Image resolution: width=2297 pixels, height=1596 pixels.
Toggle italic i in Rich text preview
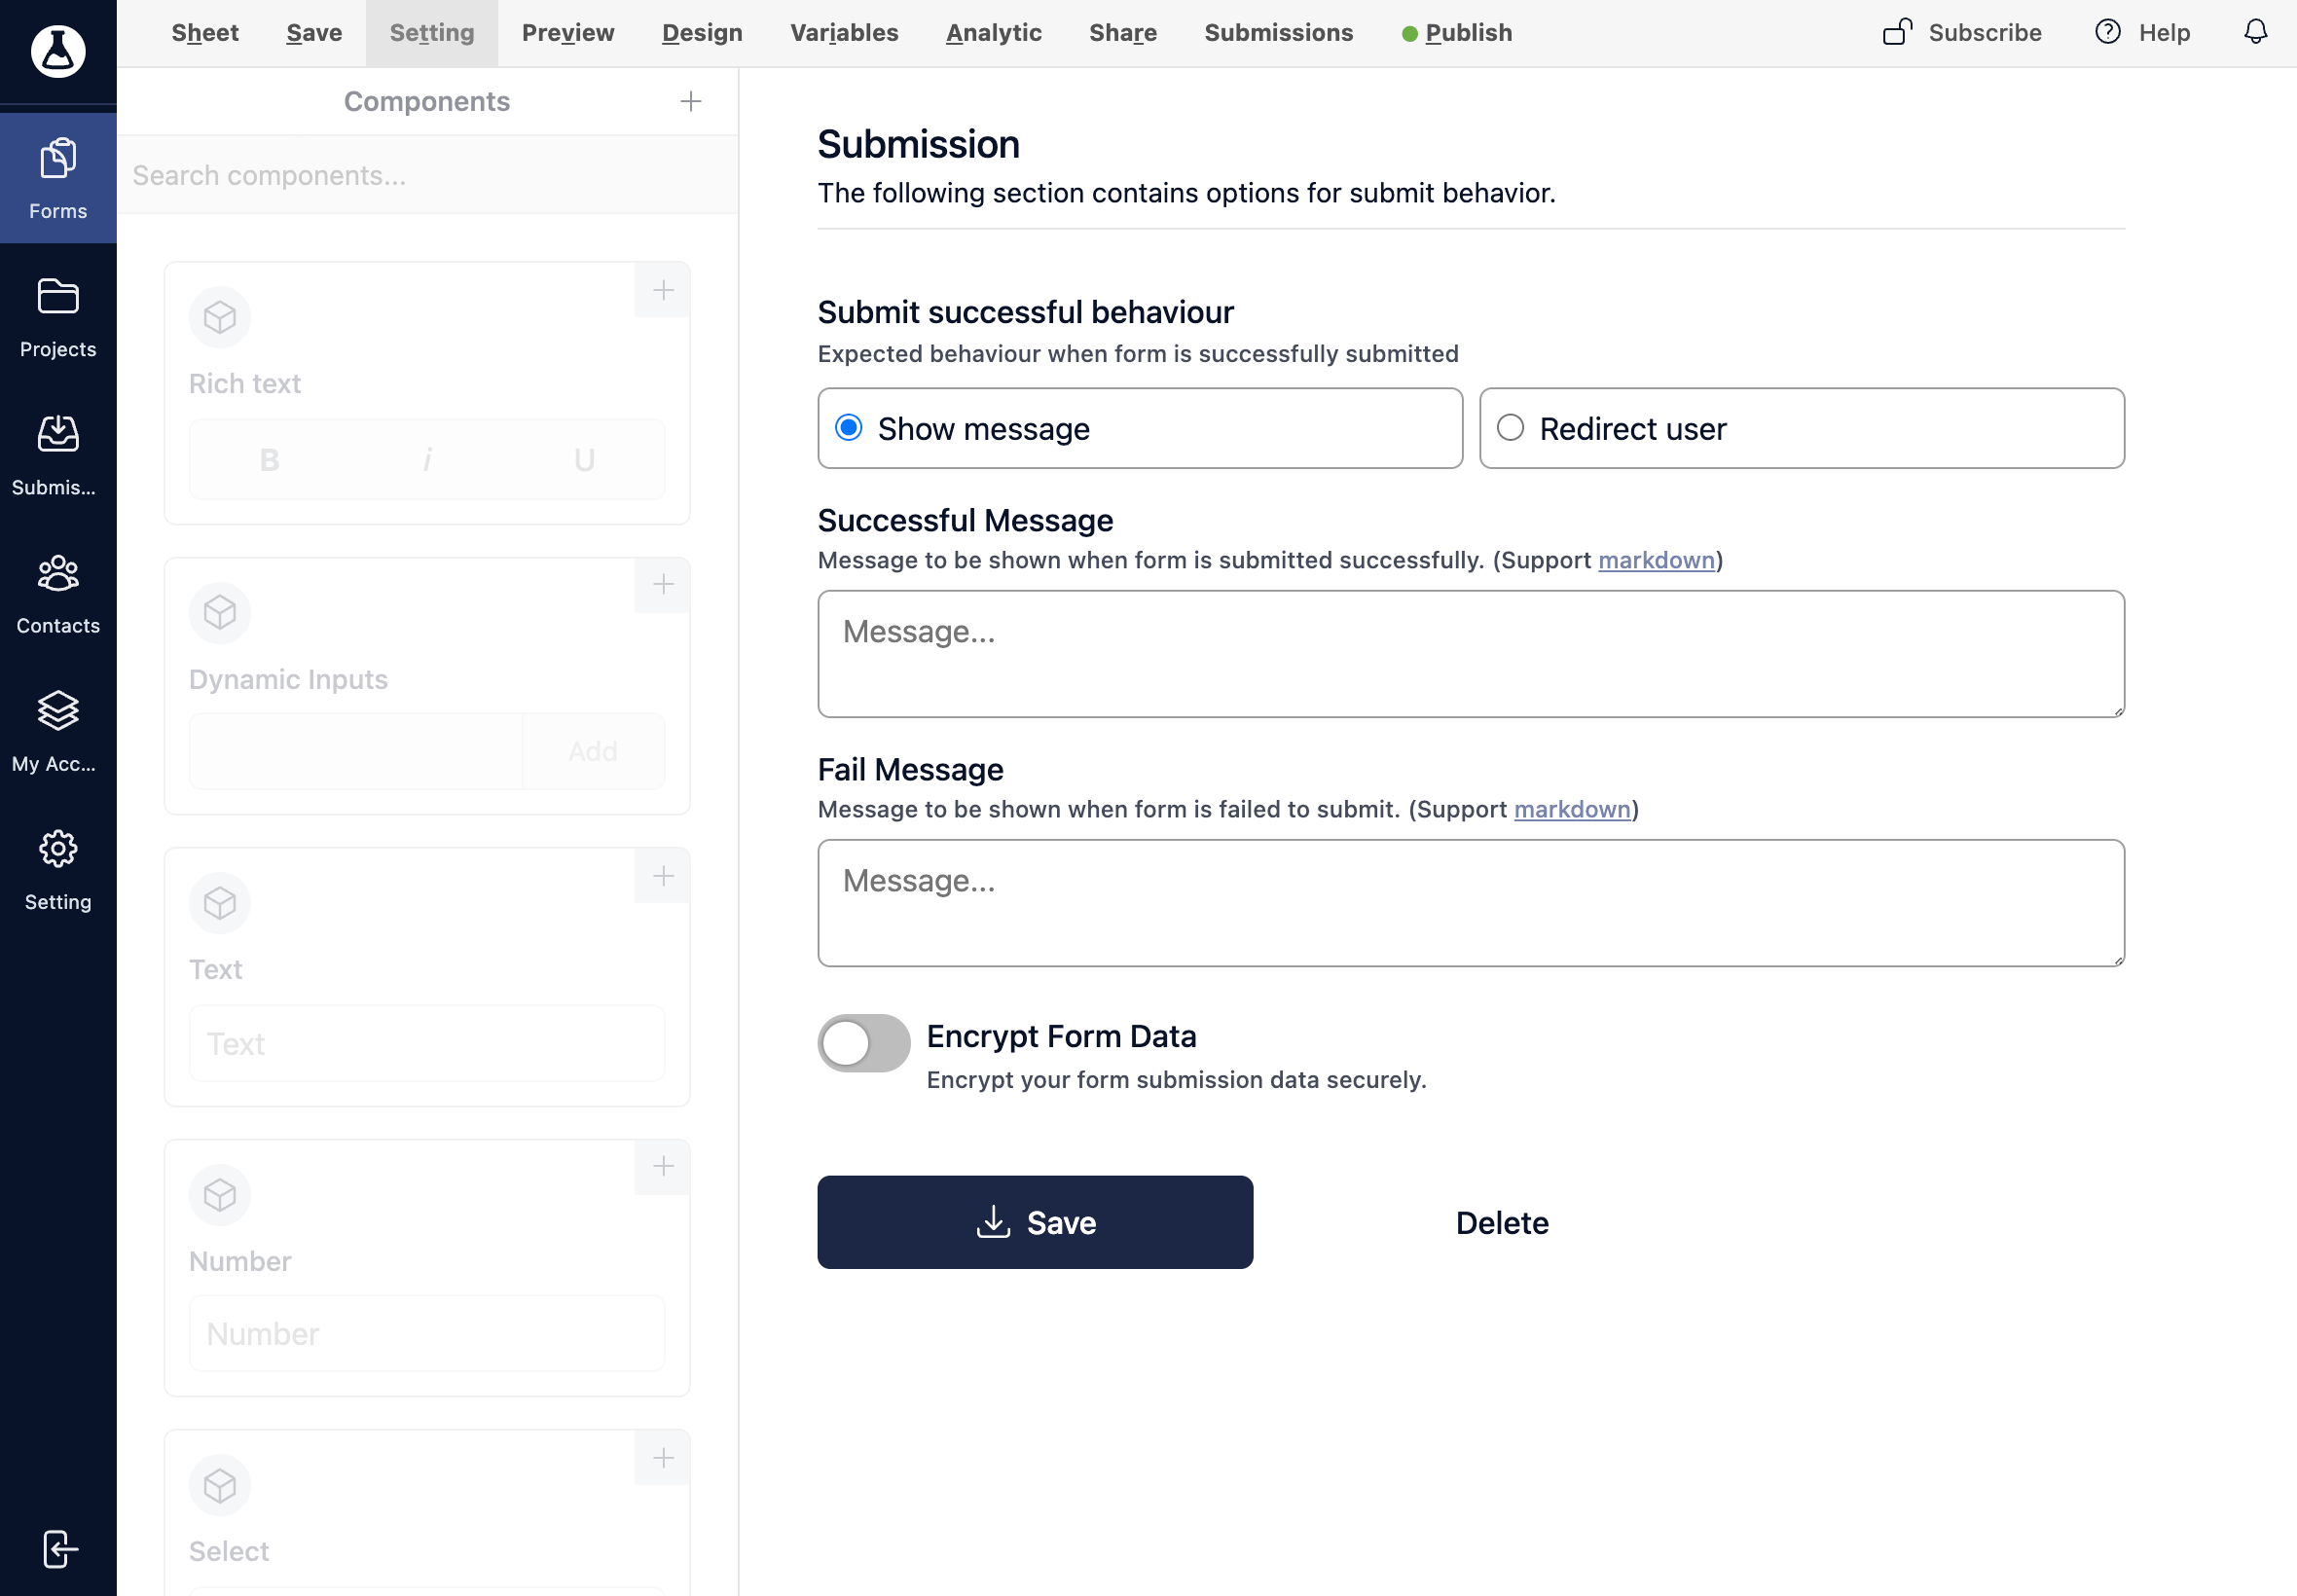[427, 460]
